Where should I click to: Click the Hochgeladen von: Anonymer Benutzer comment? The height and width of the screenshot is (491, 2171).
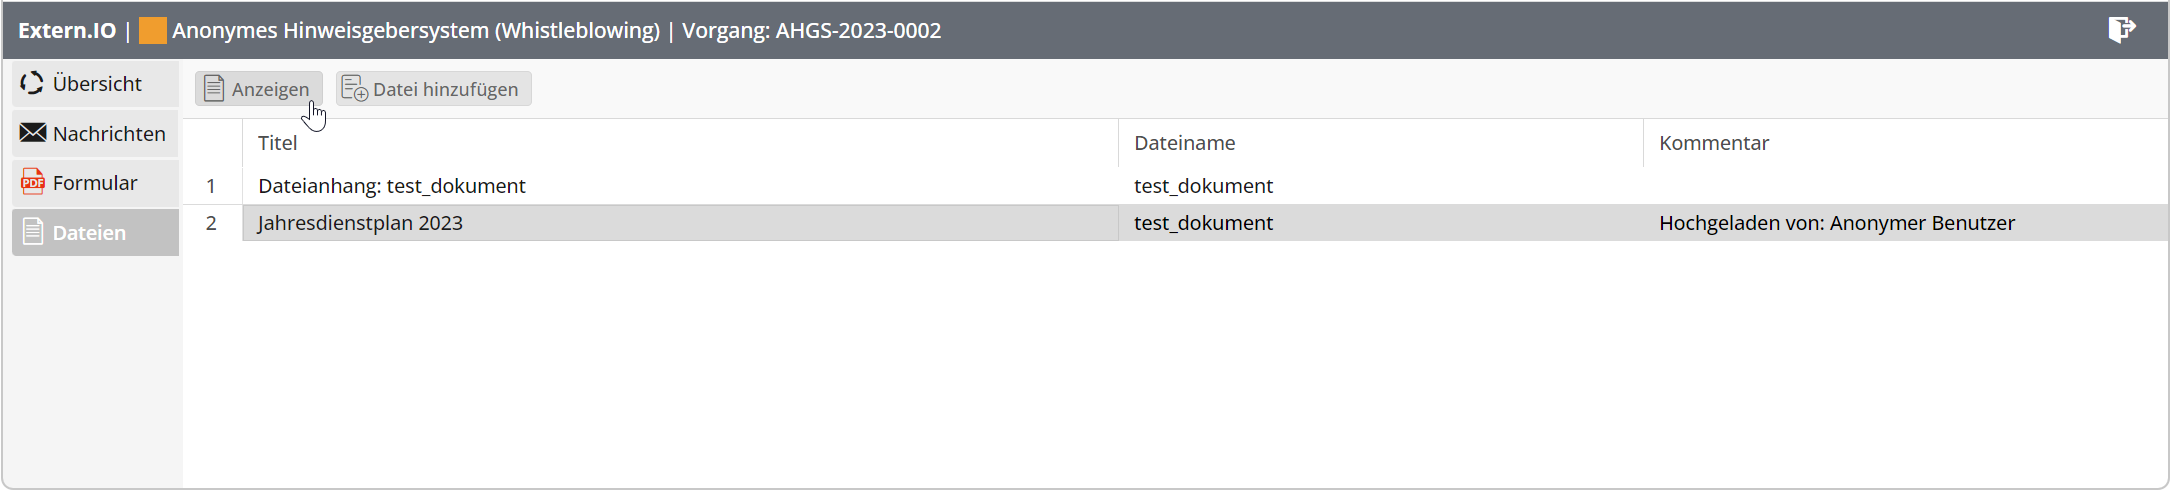pyautogui.click(x=1837, y=223)
